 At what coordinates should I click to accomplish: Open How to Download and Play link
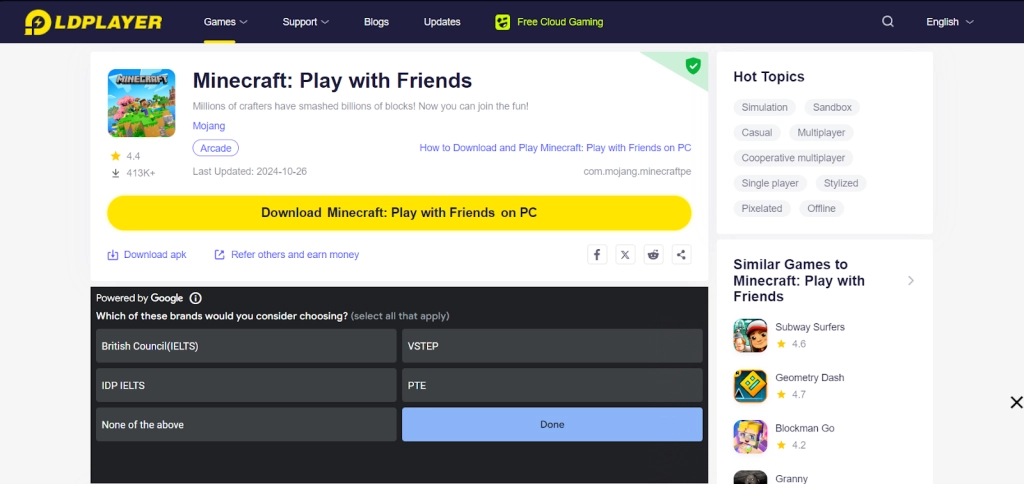coord(555,148)
